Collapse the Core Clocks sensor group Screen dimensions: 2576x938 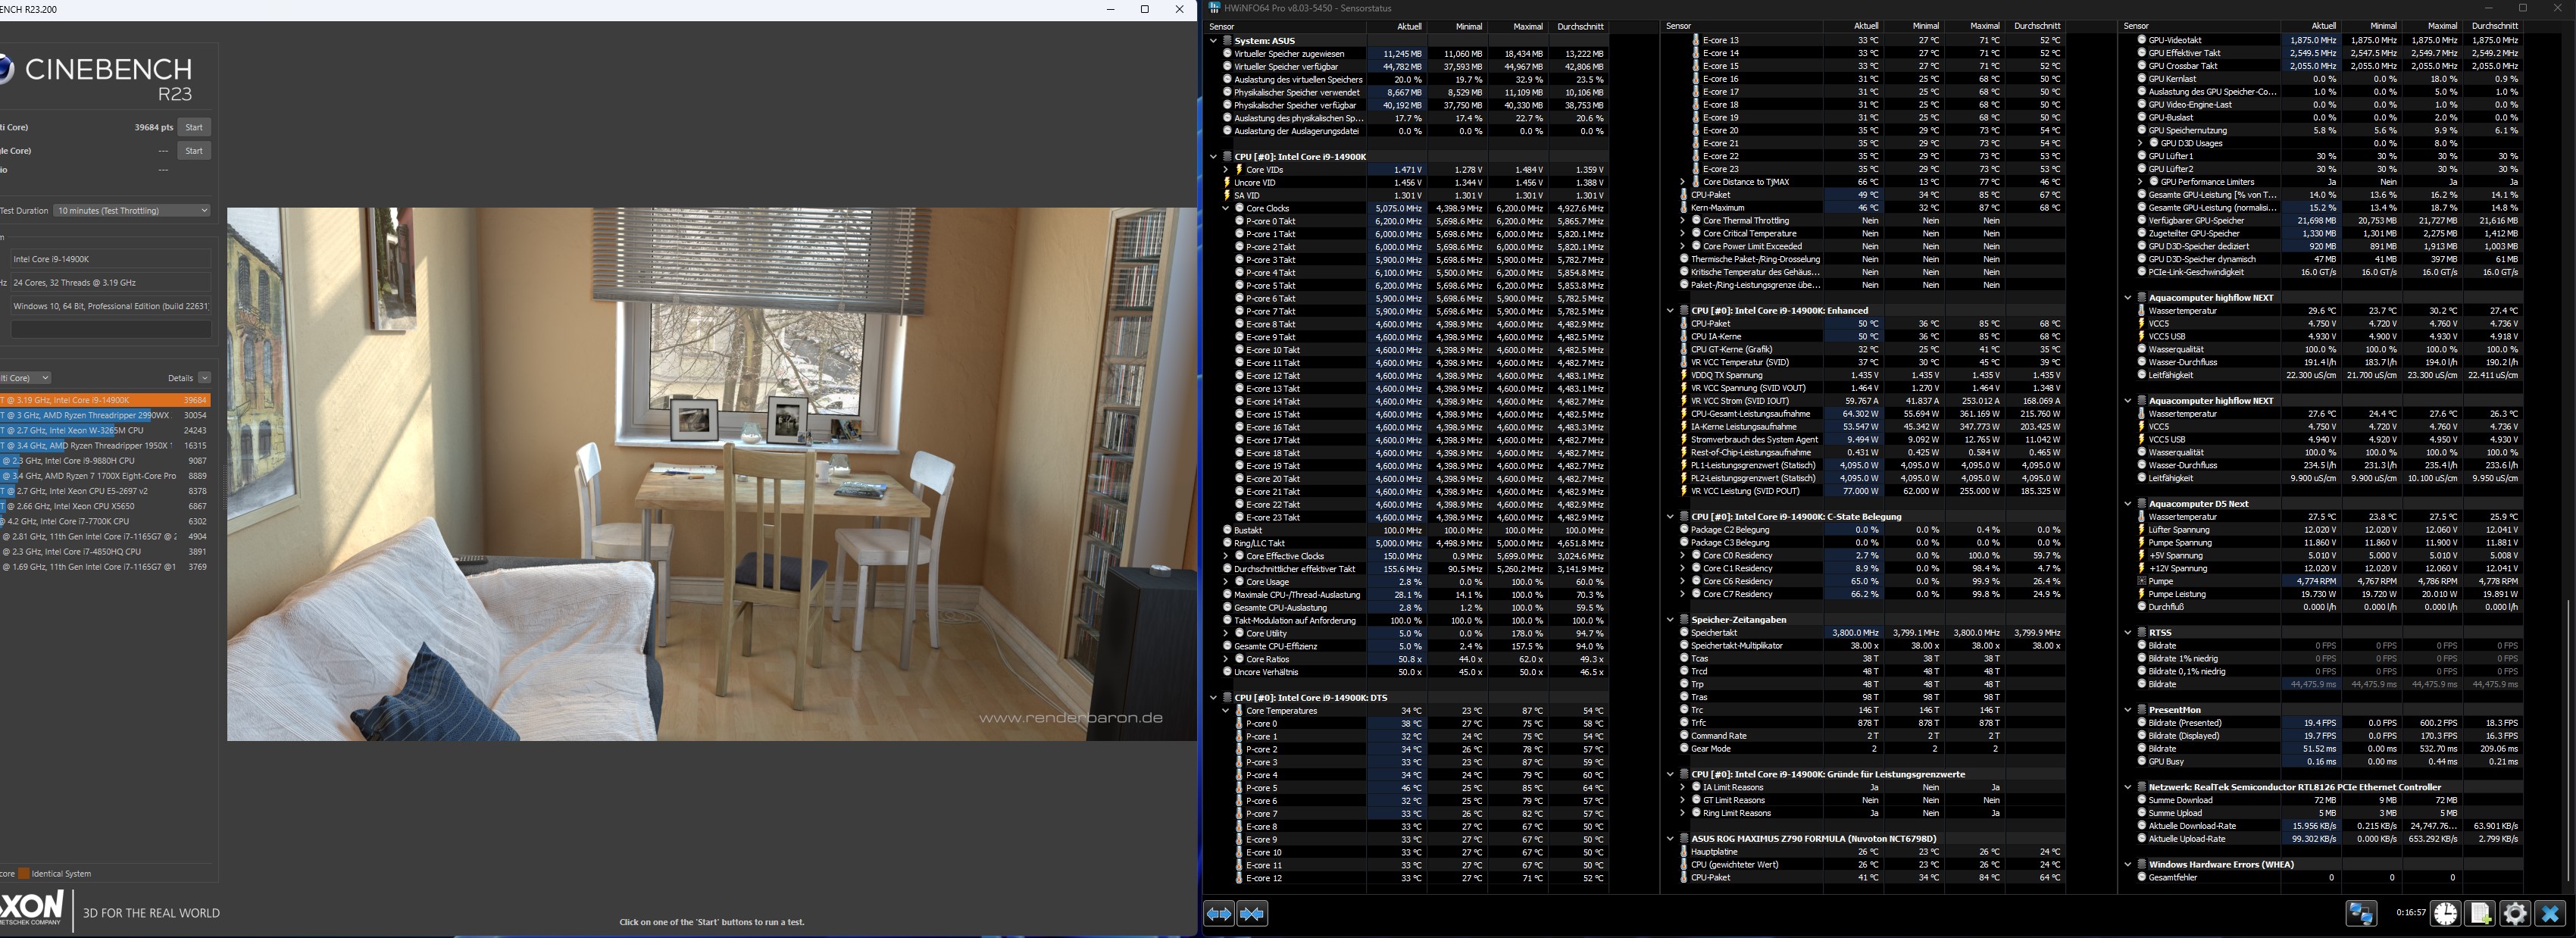1226,208
